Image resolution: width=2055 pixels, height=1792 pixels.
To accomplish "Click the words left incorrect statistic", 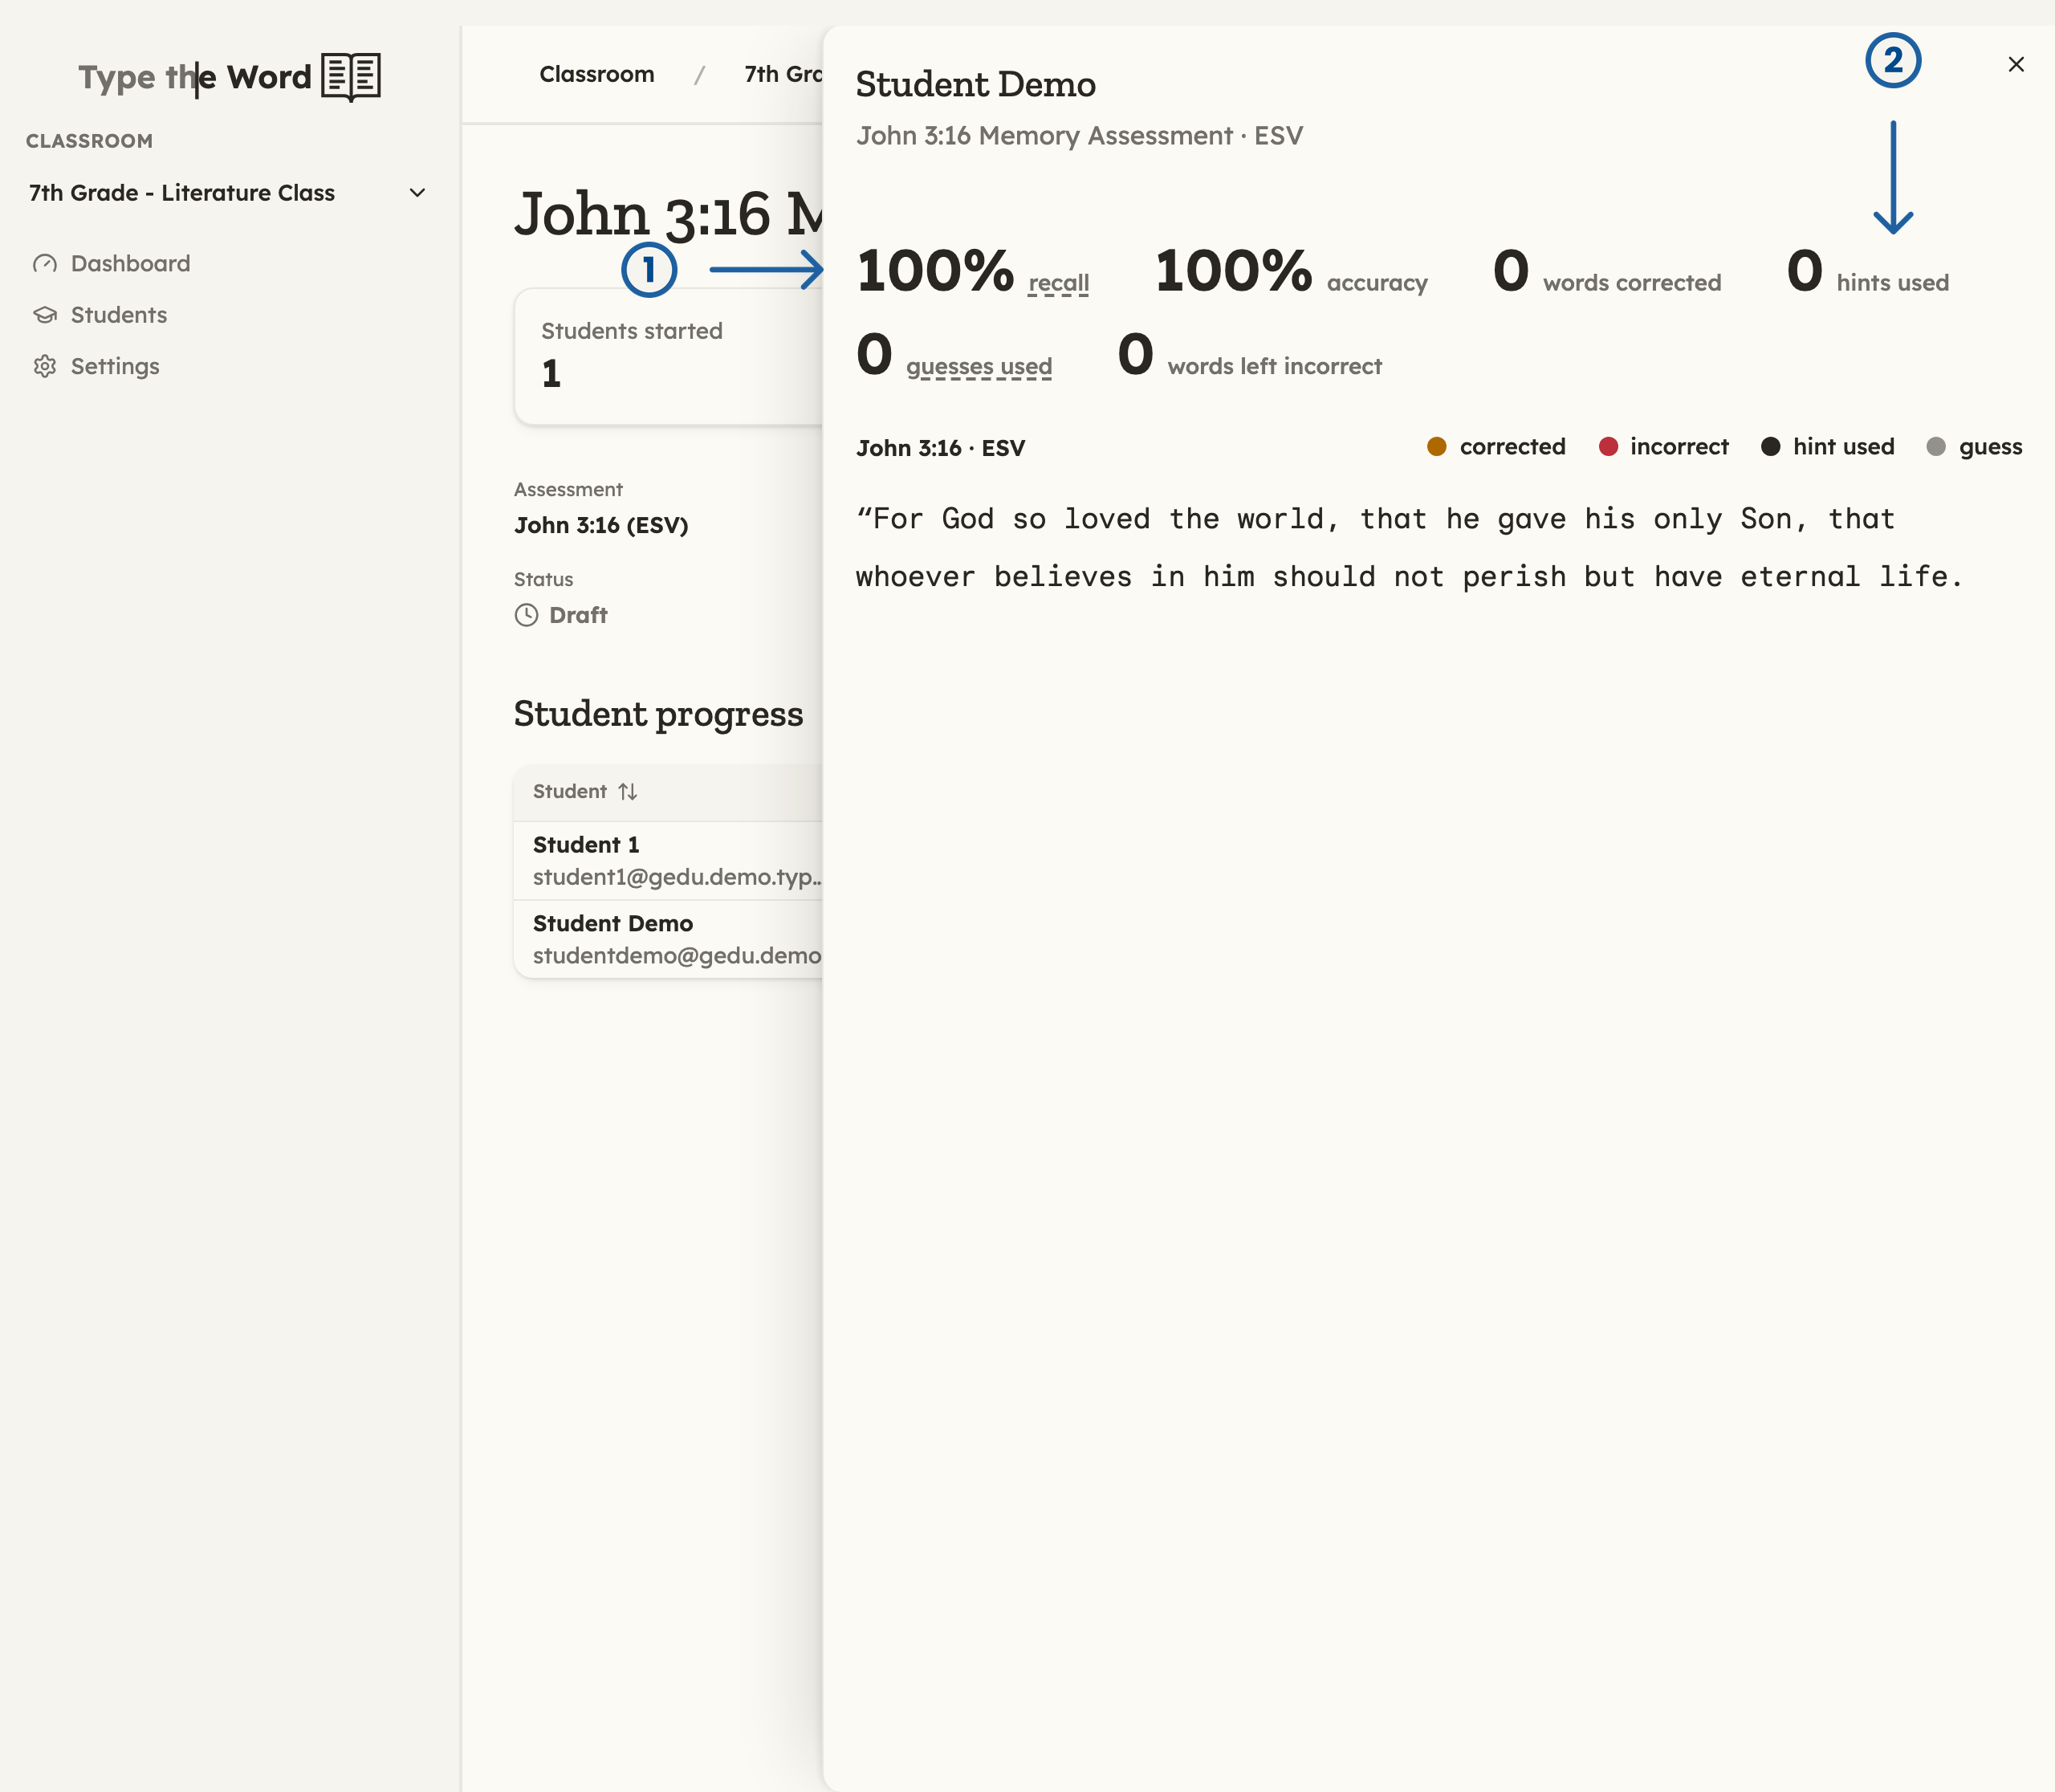I will pyautogui.click(x=1250, y=356).
